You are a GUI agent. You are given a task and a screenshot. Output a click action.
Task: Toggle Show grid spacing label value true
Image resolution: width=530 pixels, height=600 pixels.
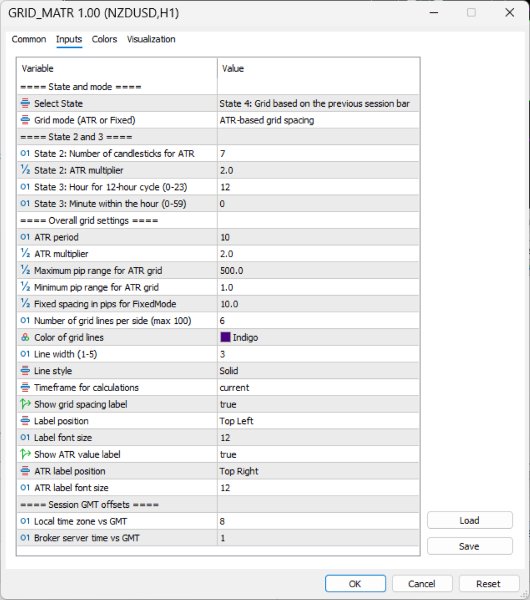318,404
